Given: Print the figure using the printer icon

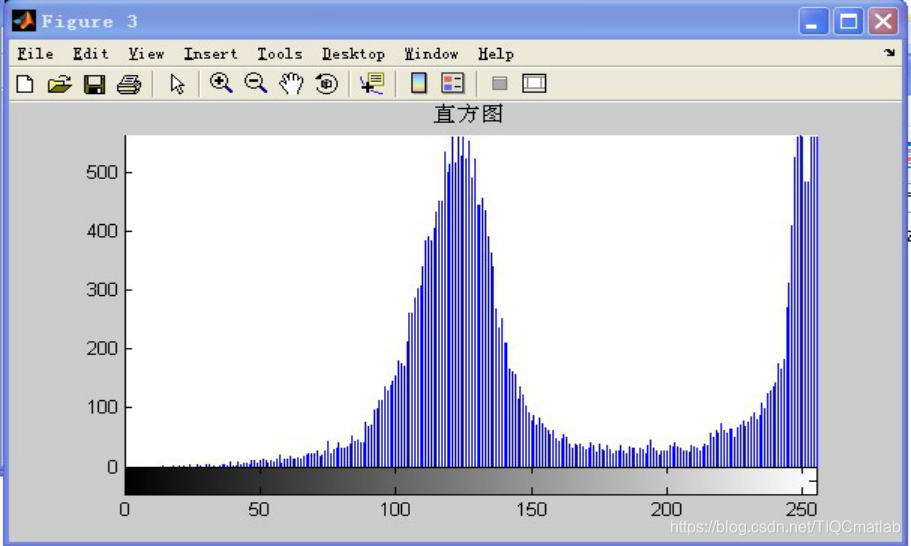Looking at the screenshot, I should click(129, 85).
